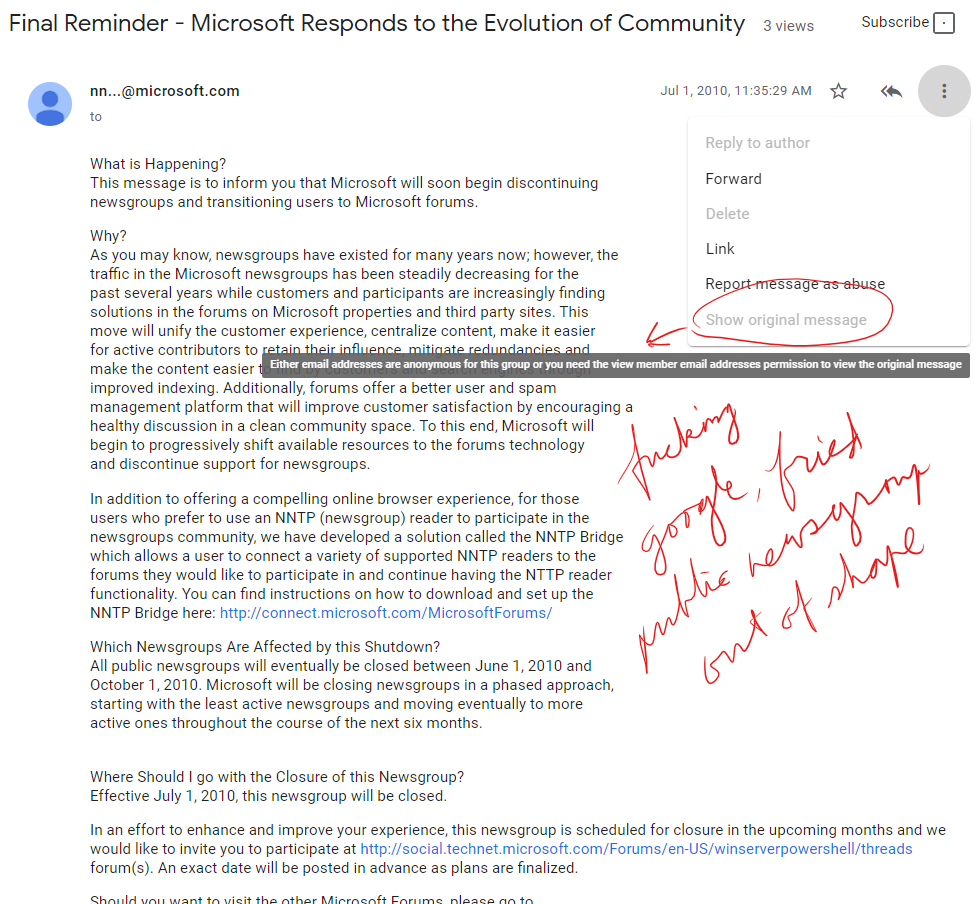This screenshot has width=975, height=904.
Task: Click the 3 views counter
Action: point(788,26)
